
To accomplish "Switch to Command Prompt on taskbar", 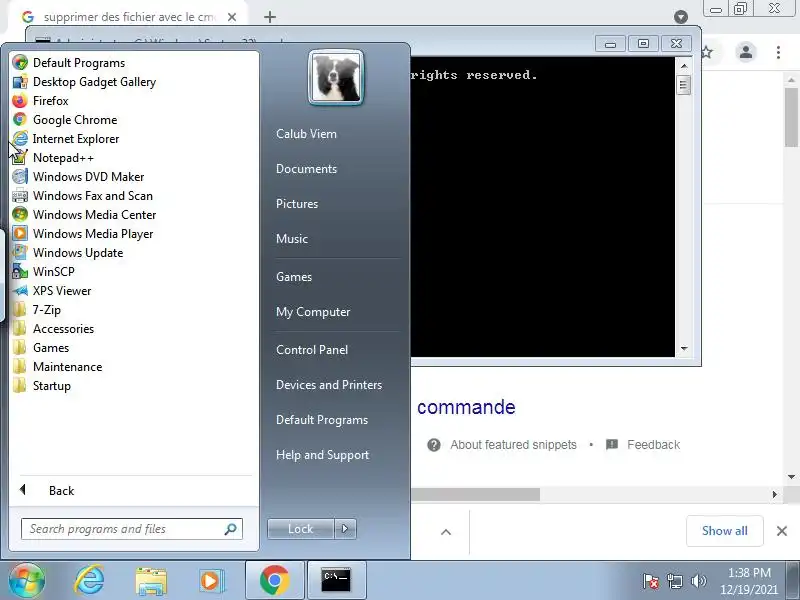I will coord(336,580).
